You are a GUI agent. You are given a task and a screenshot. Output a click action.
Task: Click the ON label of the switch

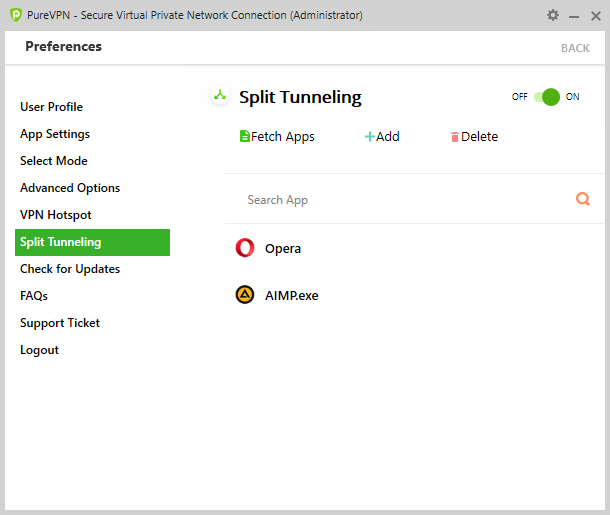[x=572, y=97]
